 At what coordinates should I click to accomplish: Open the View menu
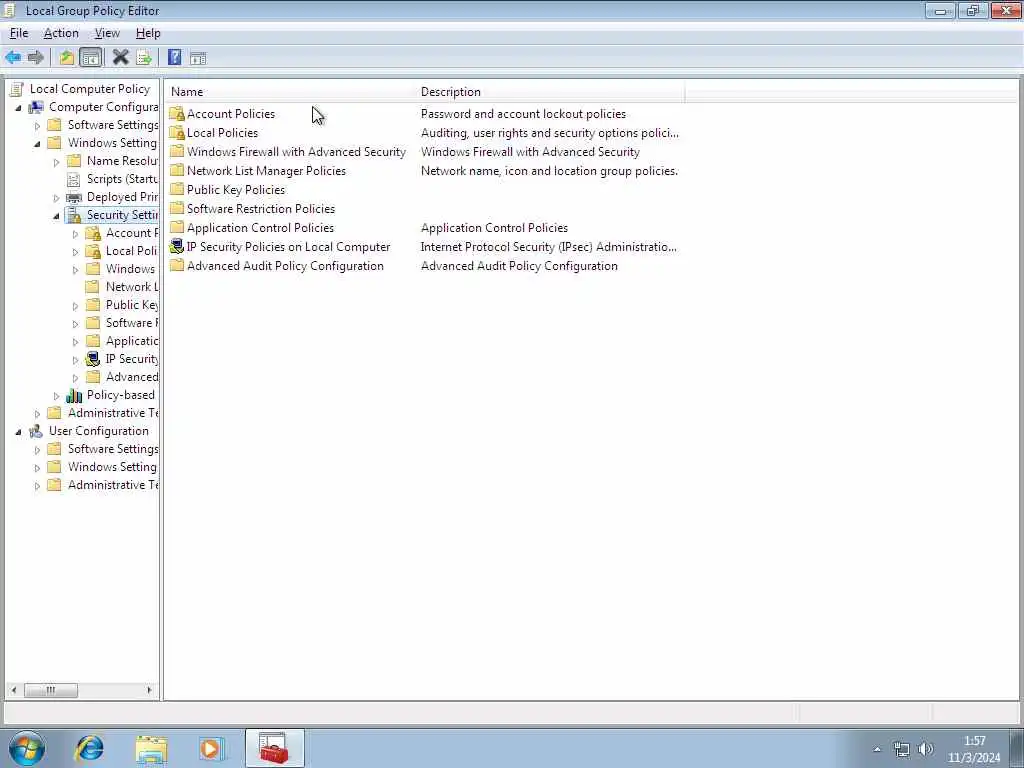point(107,33)
